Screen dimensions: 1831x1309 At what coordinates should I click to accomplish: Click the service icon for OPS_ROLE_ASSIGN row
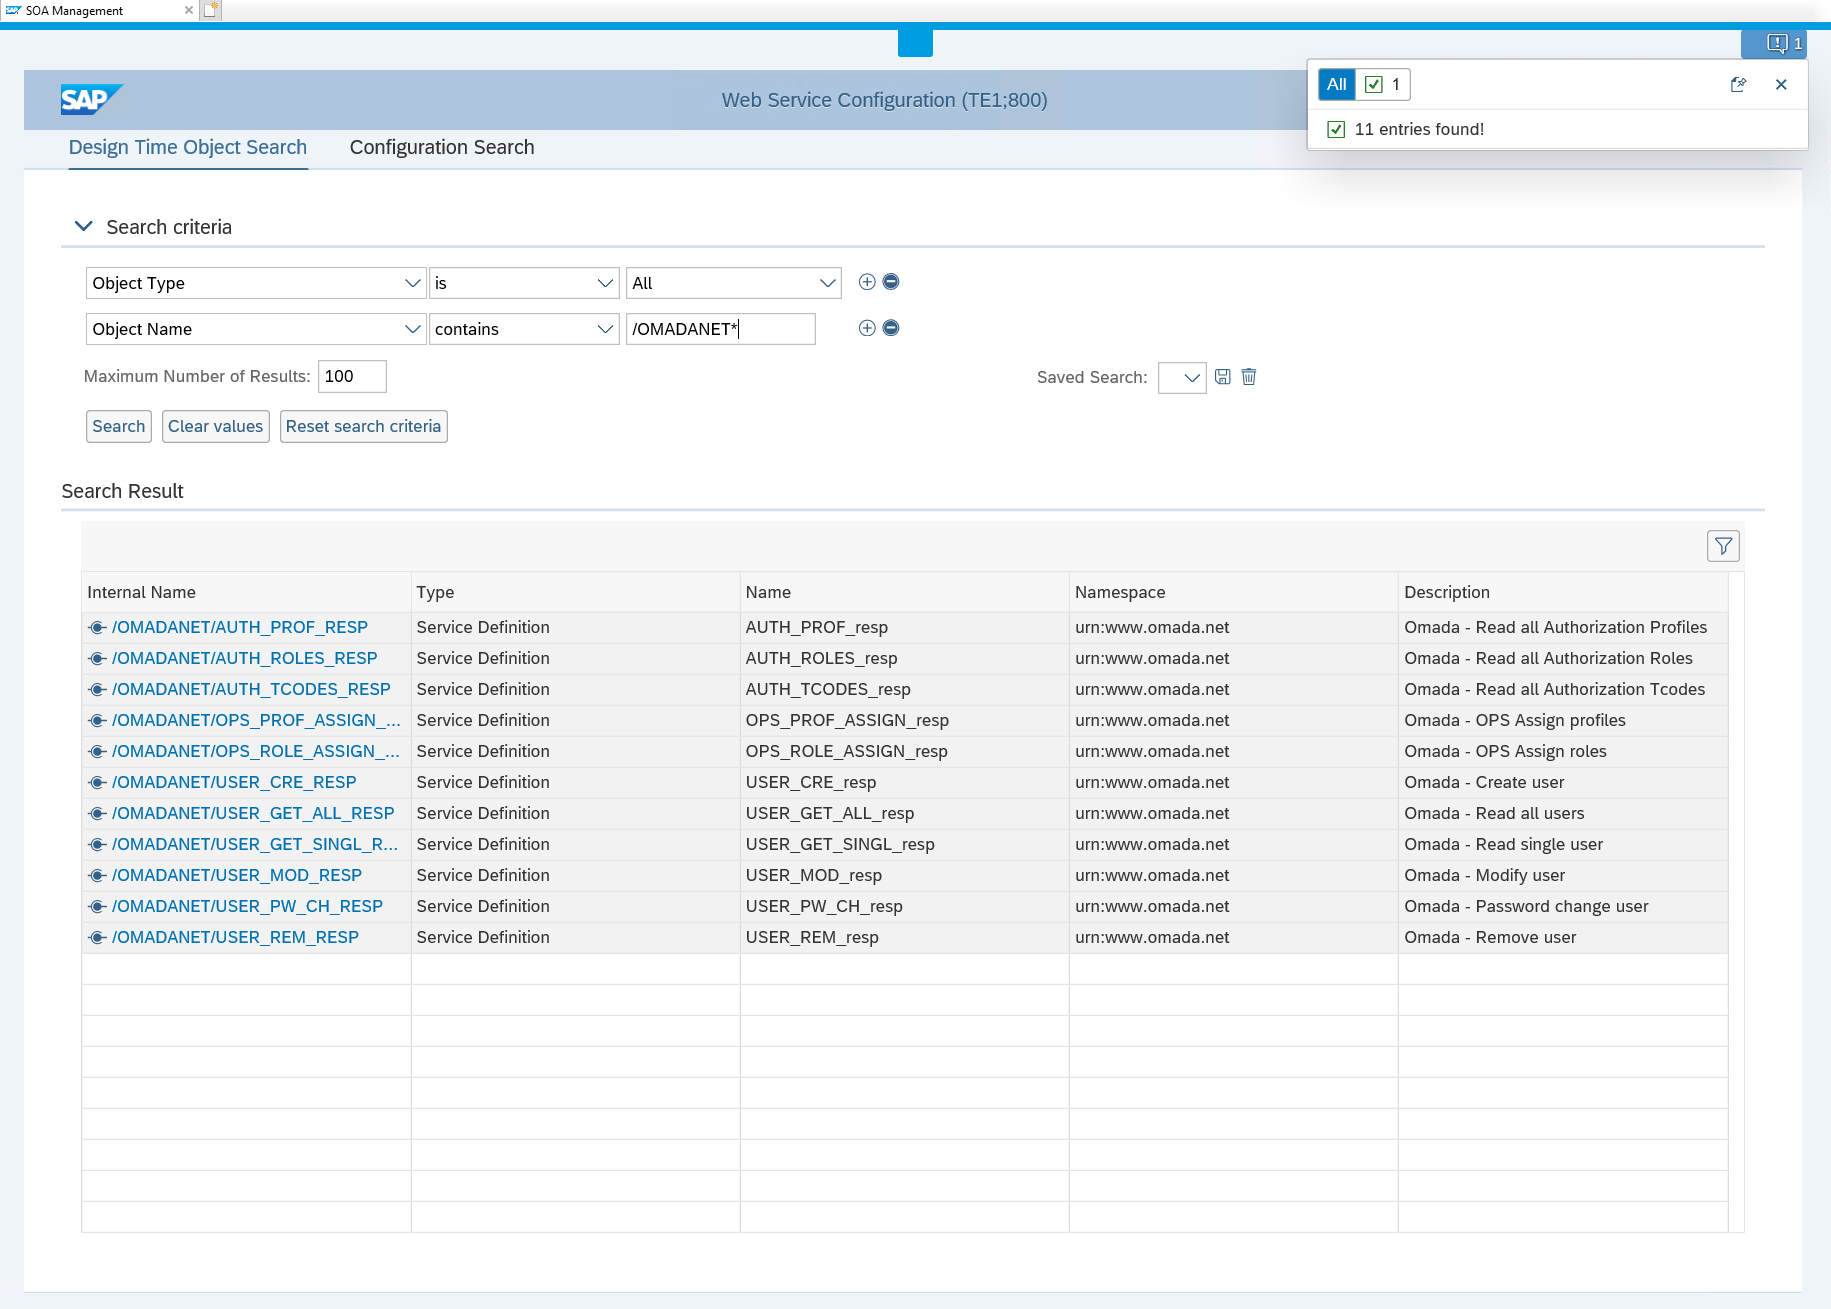97,752
